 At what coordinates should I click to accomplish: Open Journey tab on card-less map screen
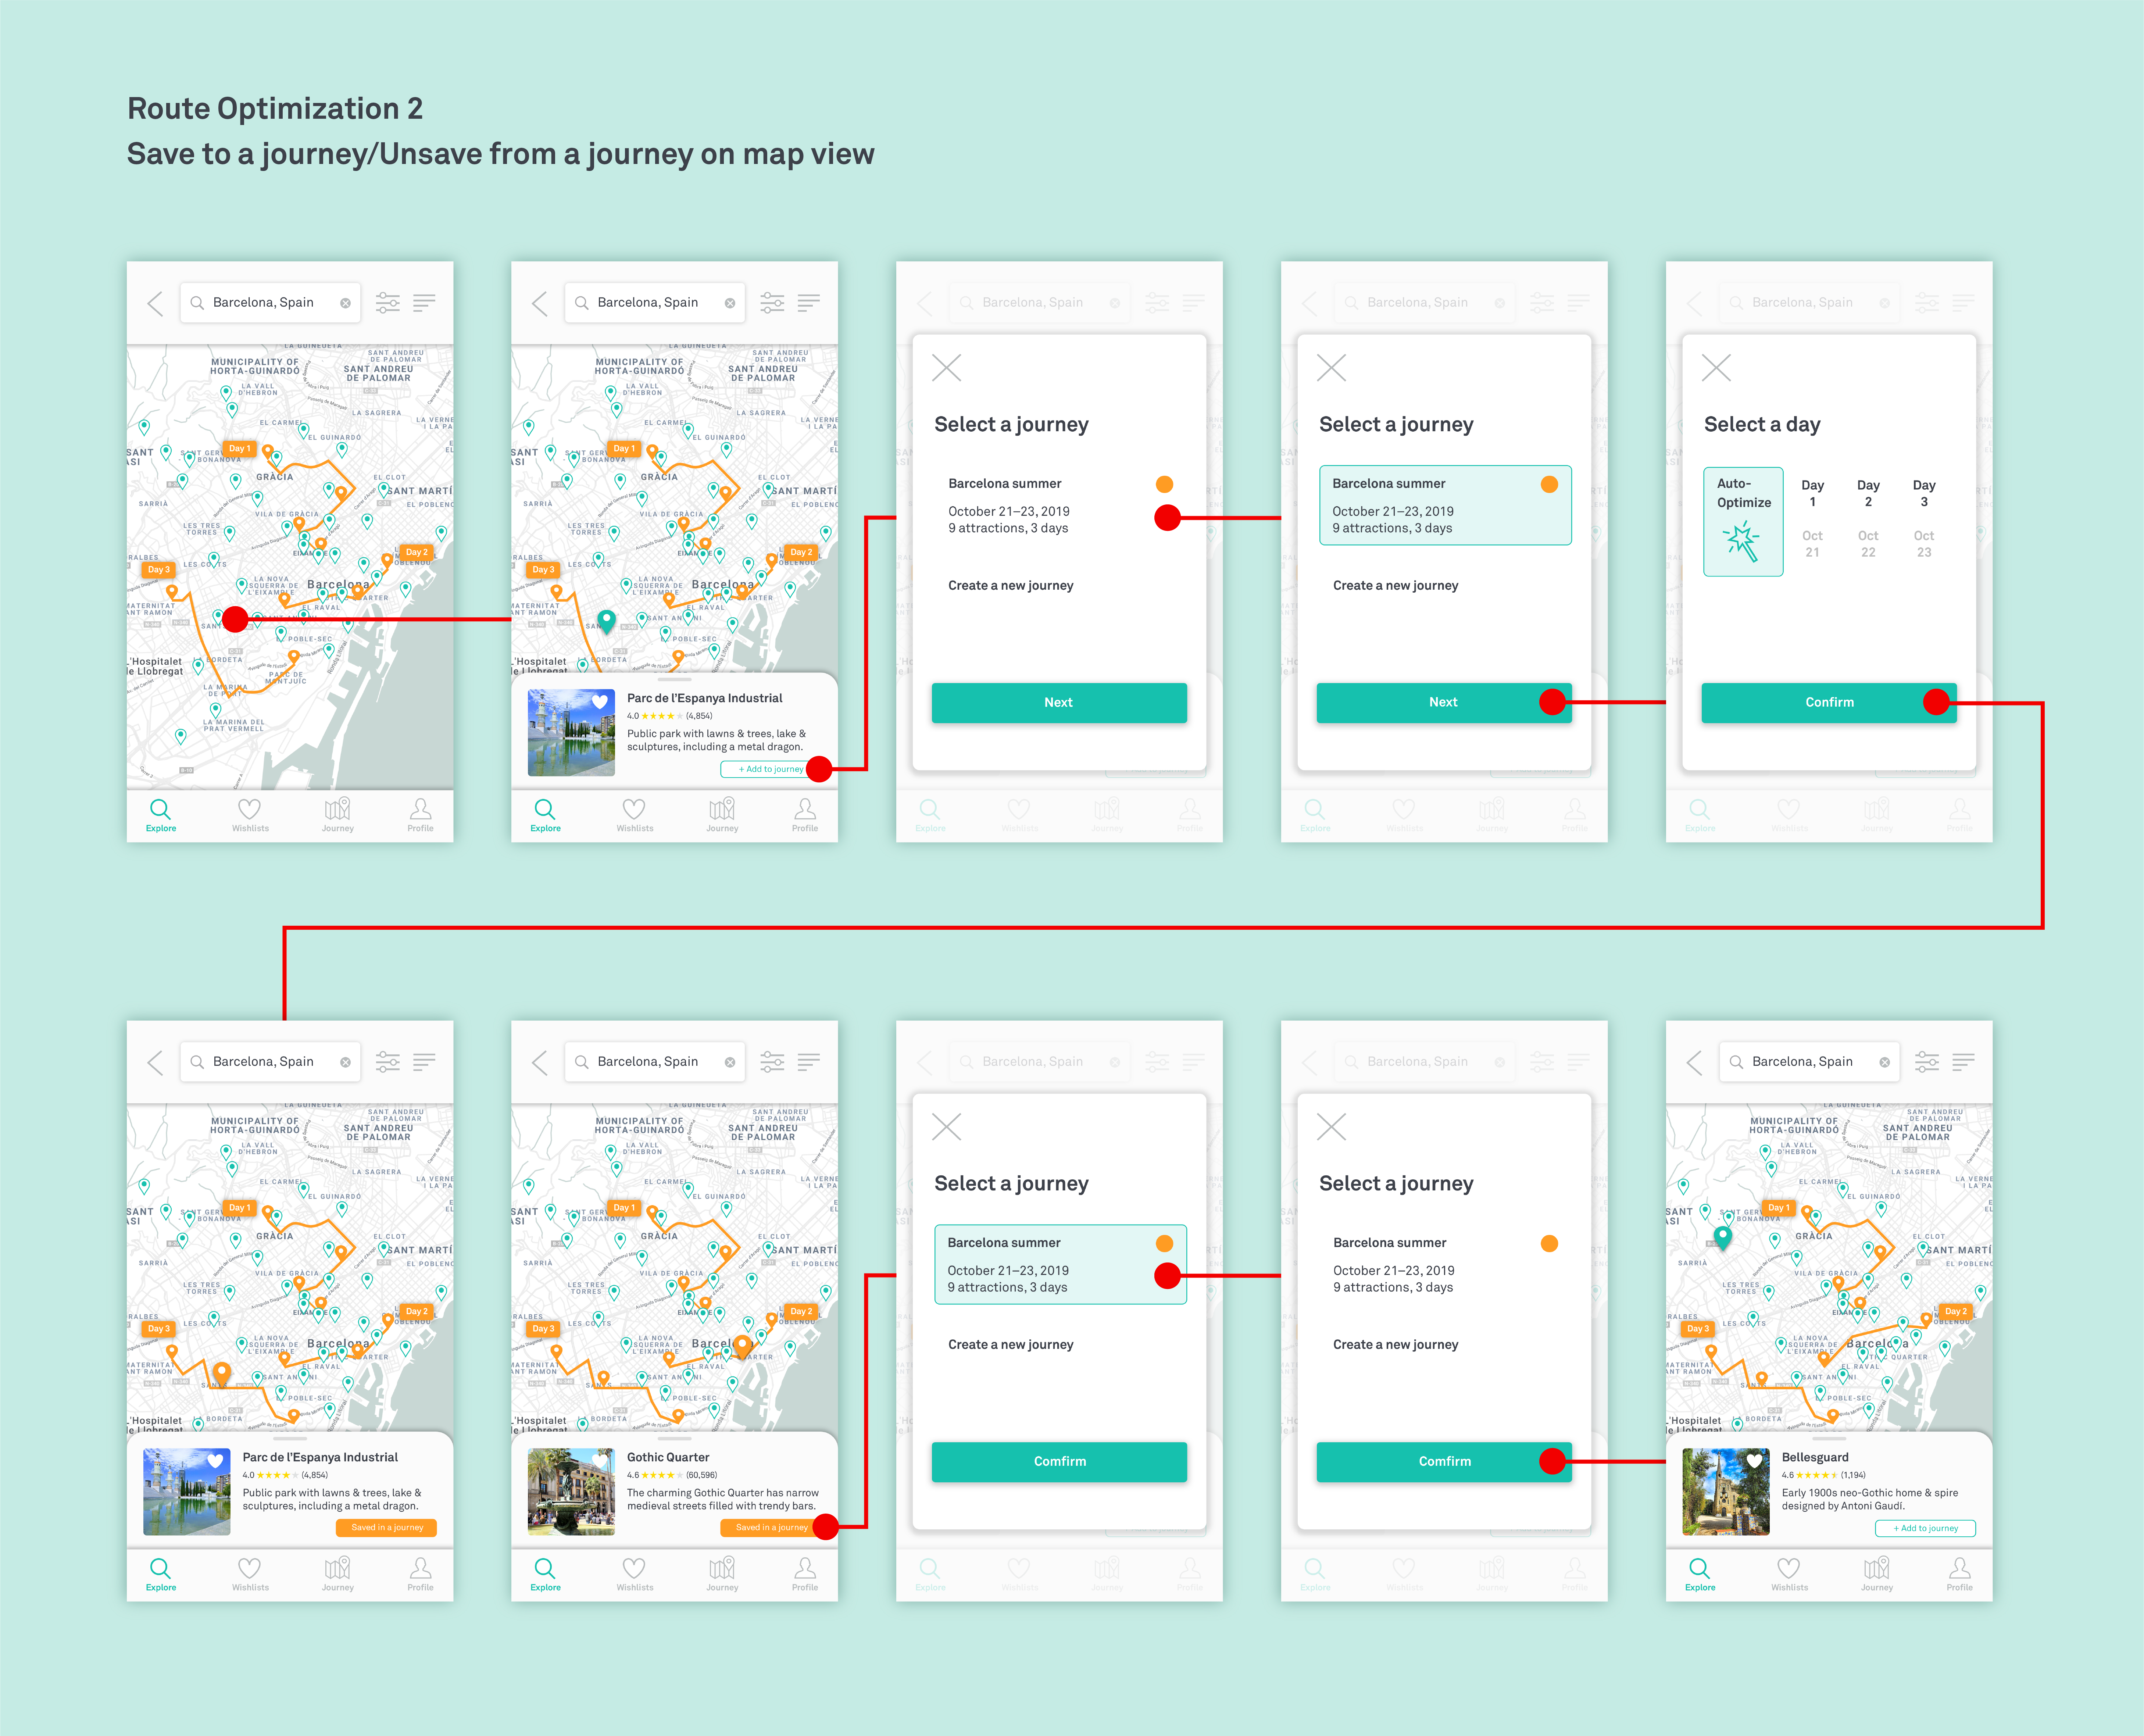point(337,815)
